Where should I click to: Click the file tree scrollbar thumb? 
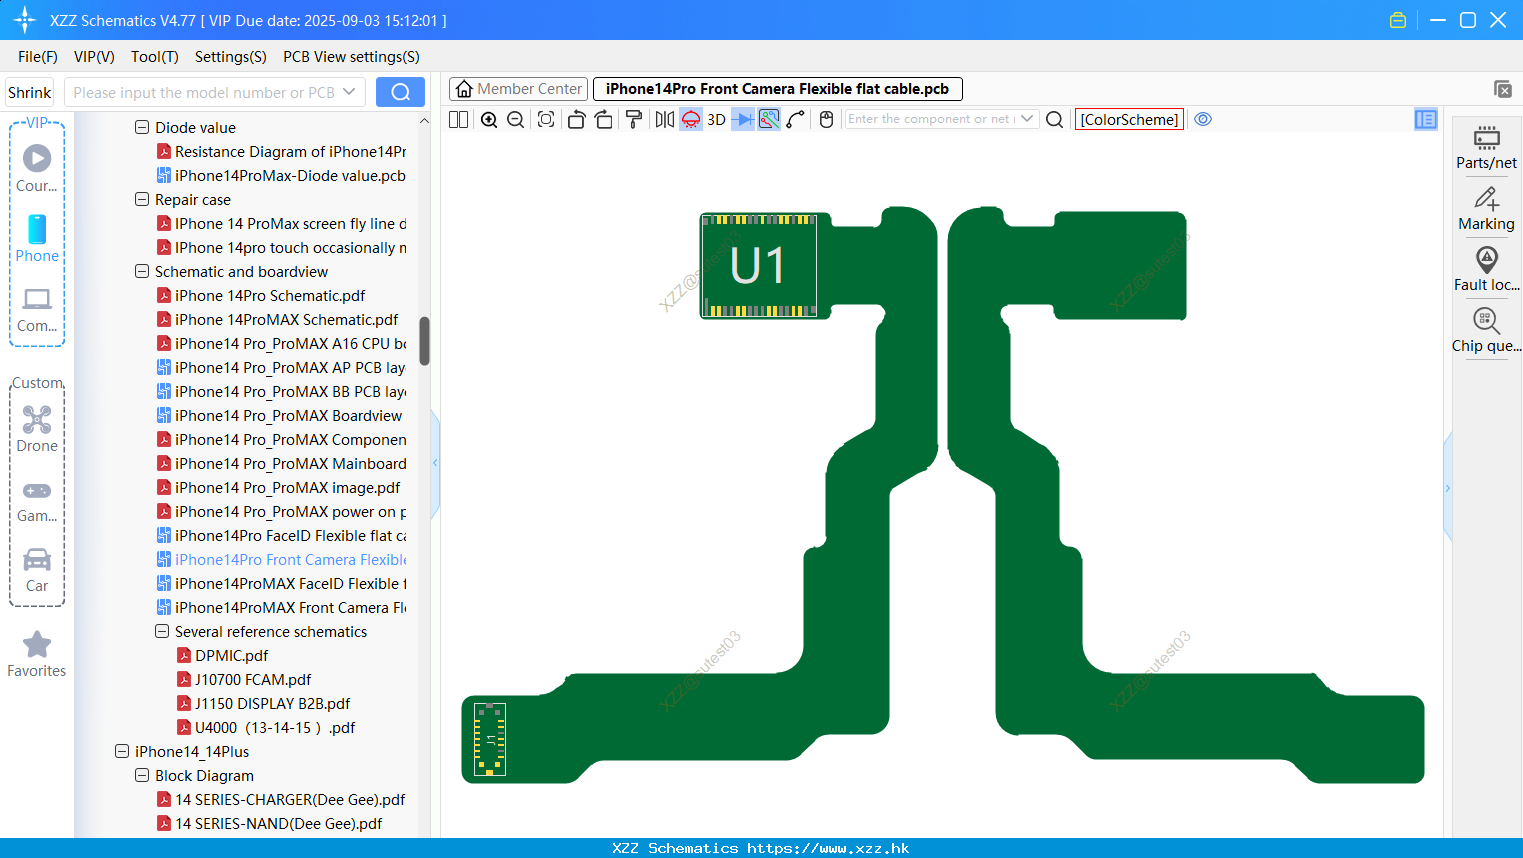(424, 341)
